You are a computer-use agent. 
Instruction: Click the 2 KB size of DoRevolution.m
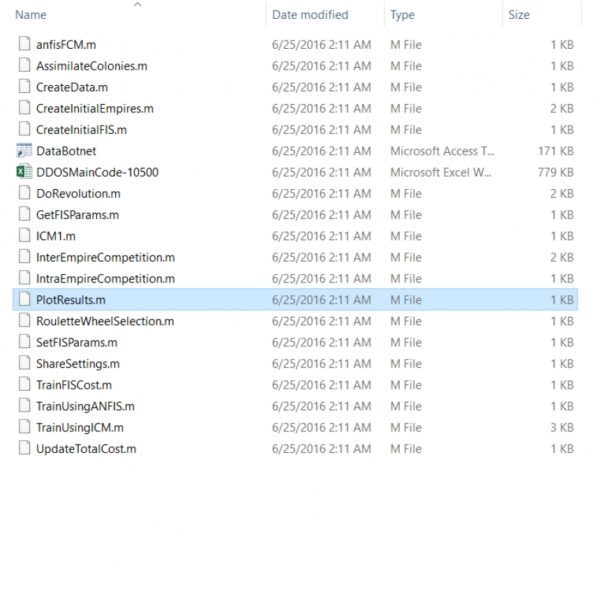(562, 193)
